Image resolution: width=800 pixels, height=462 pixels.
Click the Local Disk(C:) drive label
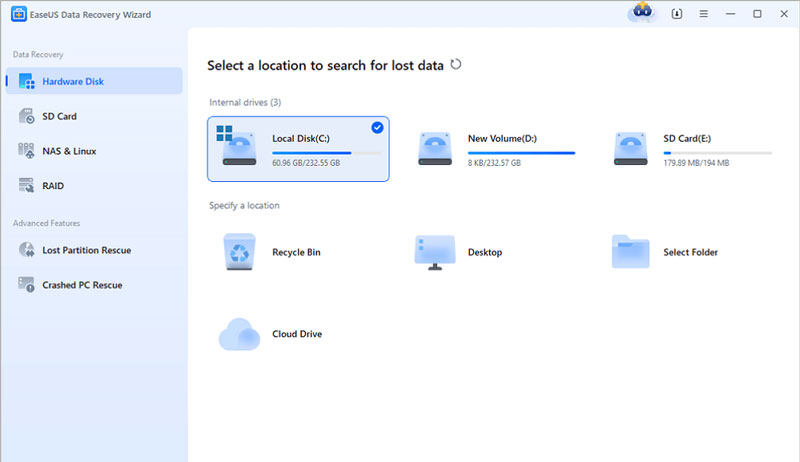click(303, 138)
